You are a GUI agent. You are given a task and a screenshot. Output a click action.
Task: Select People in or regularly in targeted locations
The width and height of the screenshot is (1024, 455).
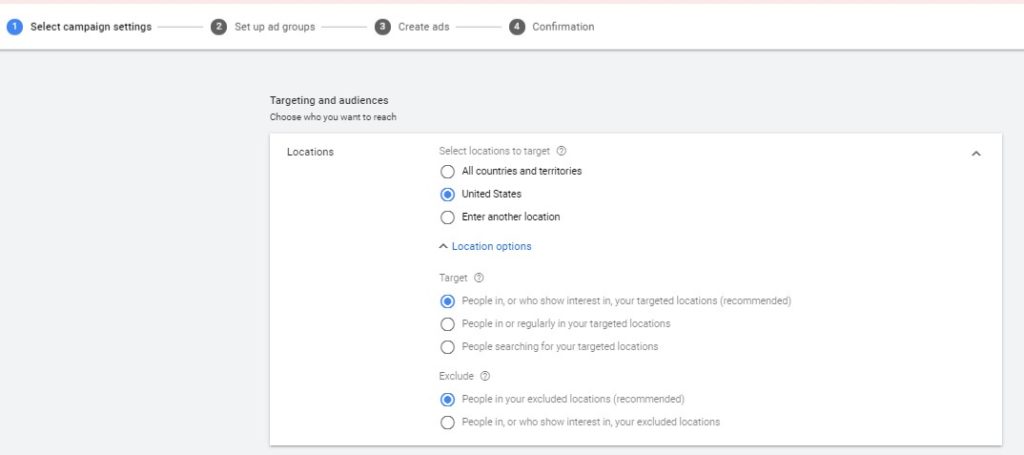pos(447,324)
